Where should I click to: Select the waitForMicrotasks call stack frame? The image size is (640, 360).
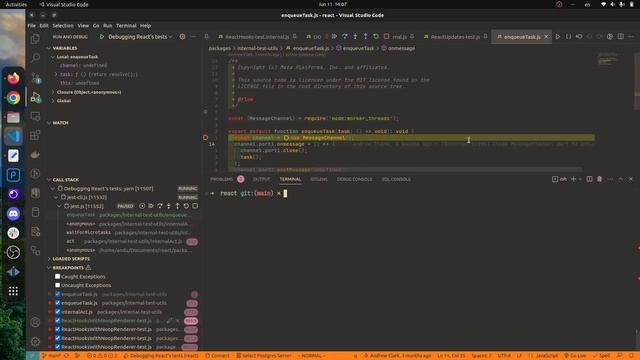pos(89,232)
